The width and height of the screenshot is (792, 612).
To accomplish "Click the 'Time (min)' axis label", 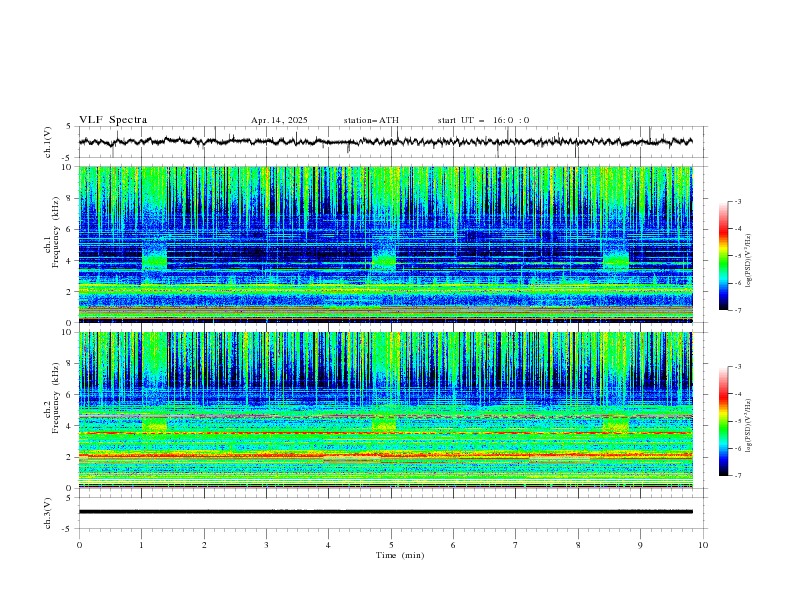I will (x=400, y=555).
